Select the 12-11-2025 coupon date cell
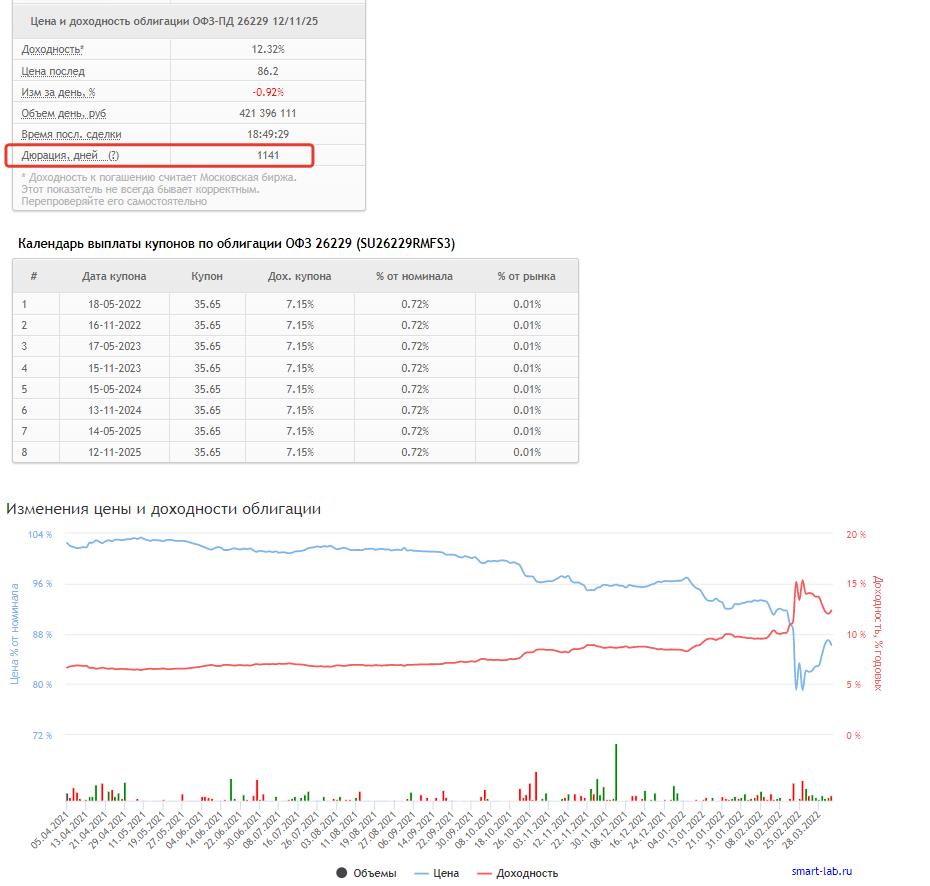The width and height of the screenshot is (930, 886). 114,452
